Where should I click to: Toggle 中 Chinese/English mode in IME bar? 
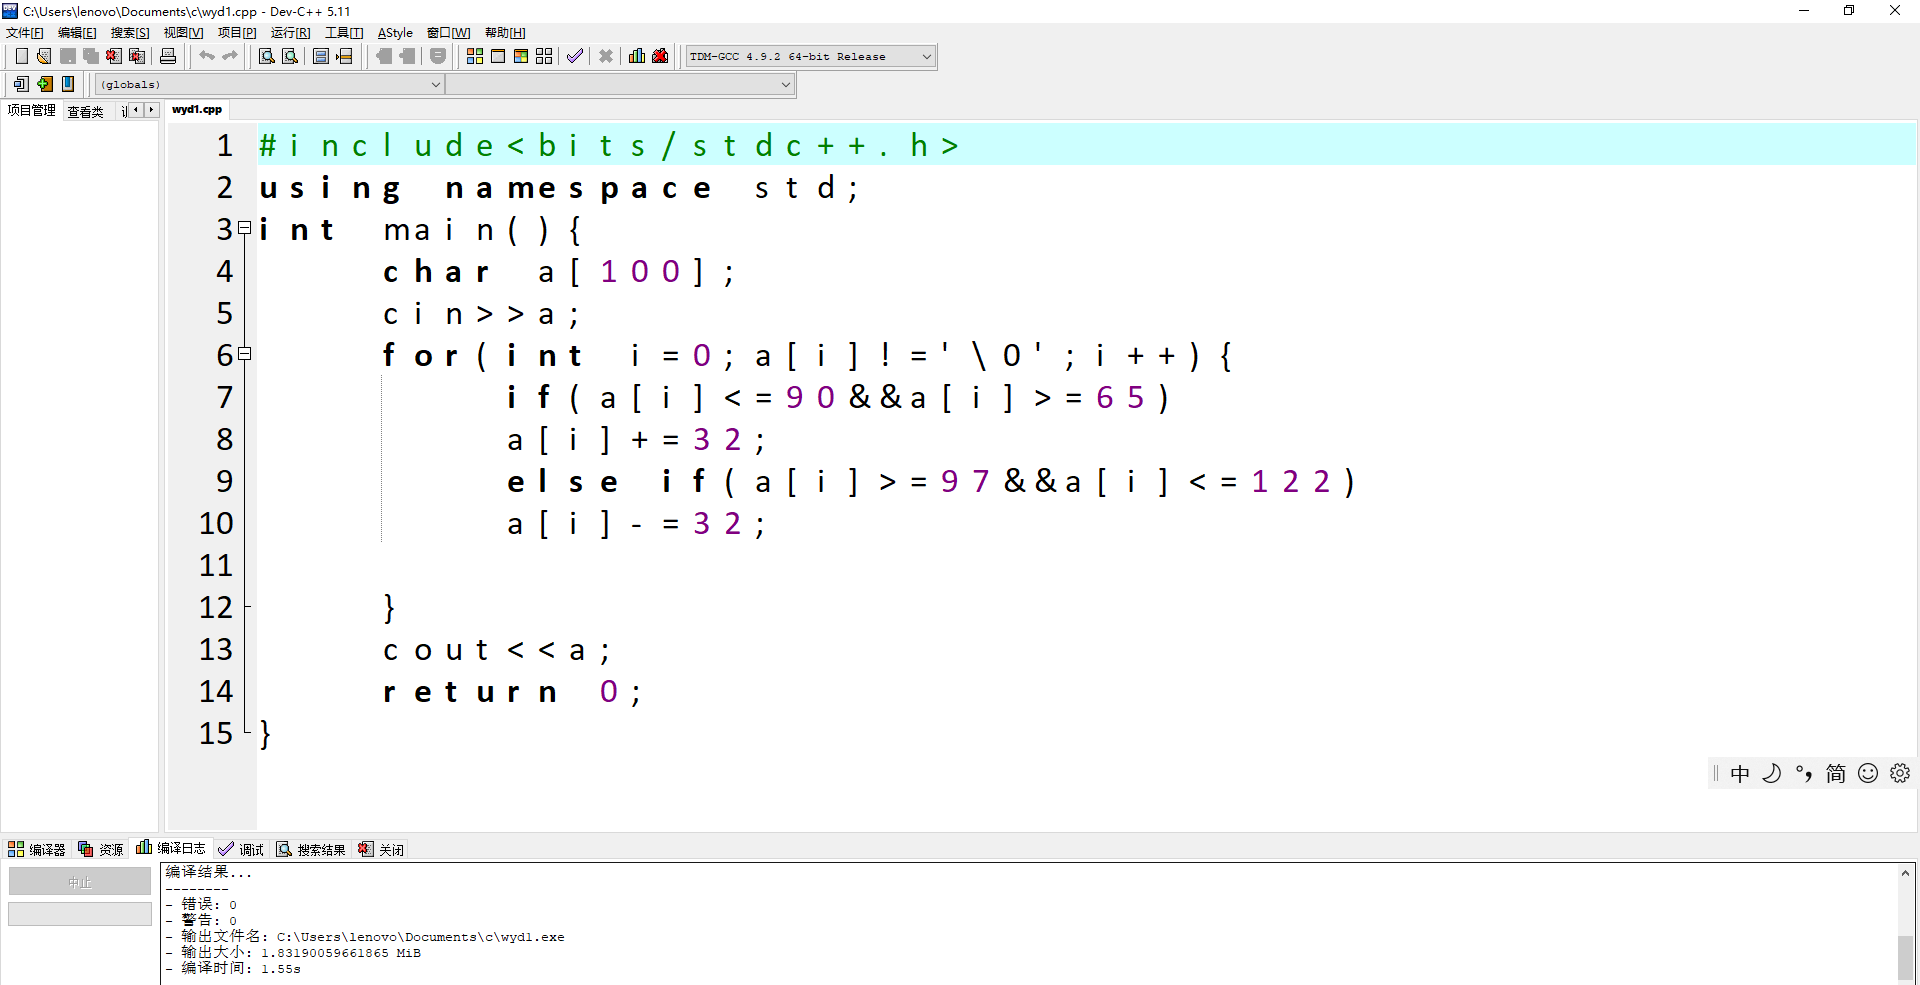(1740, 773)
